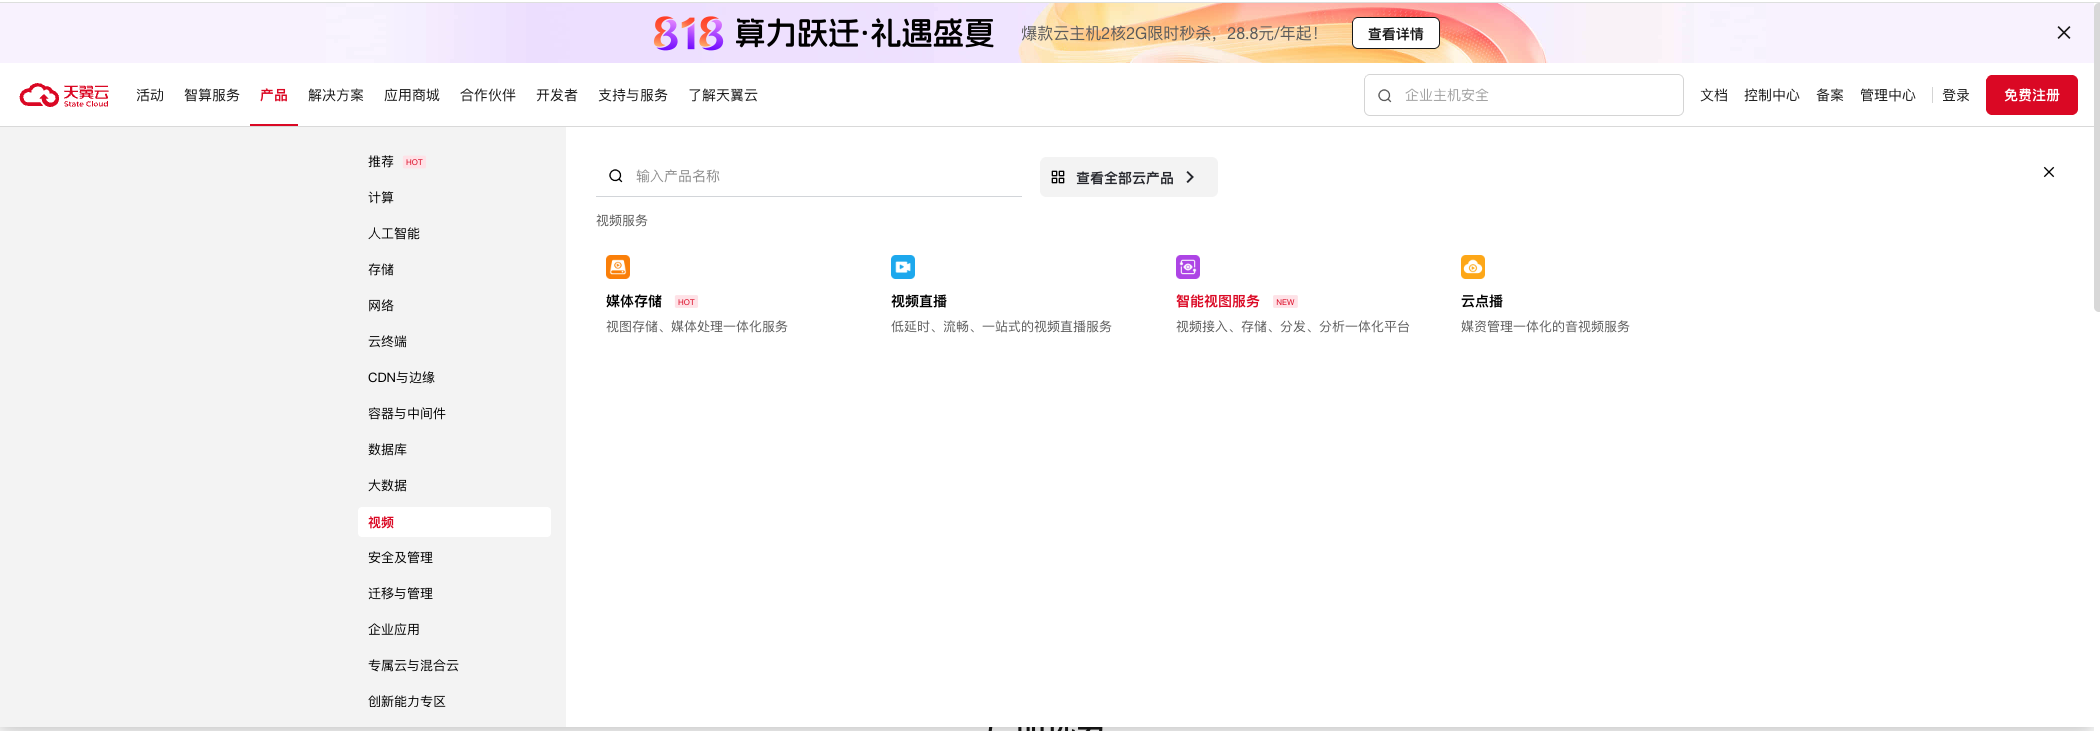Click the 查看详情 banner button
Screen dimensions: 2100x731
click(x=1395, y=33)
